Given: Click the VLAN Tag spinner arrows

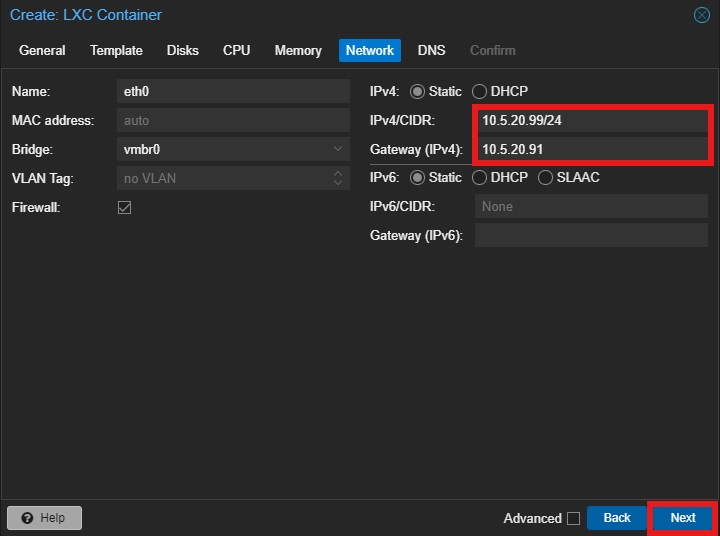Looking at the screenshot, I should click(x=339, y=178).
